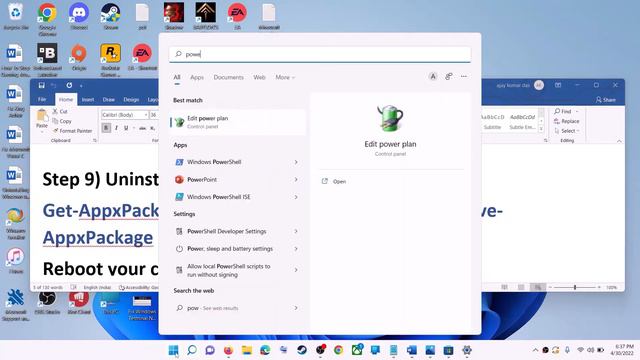640x360 pixels.
Task: Click Format Painter in Word
Action: point(72,131)
